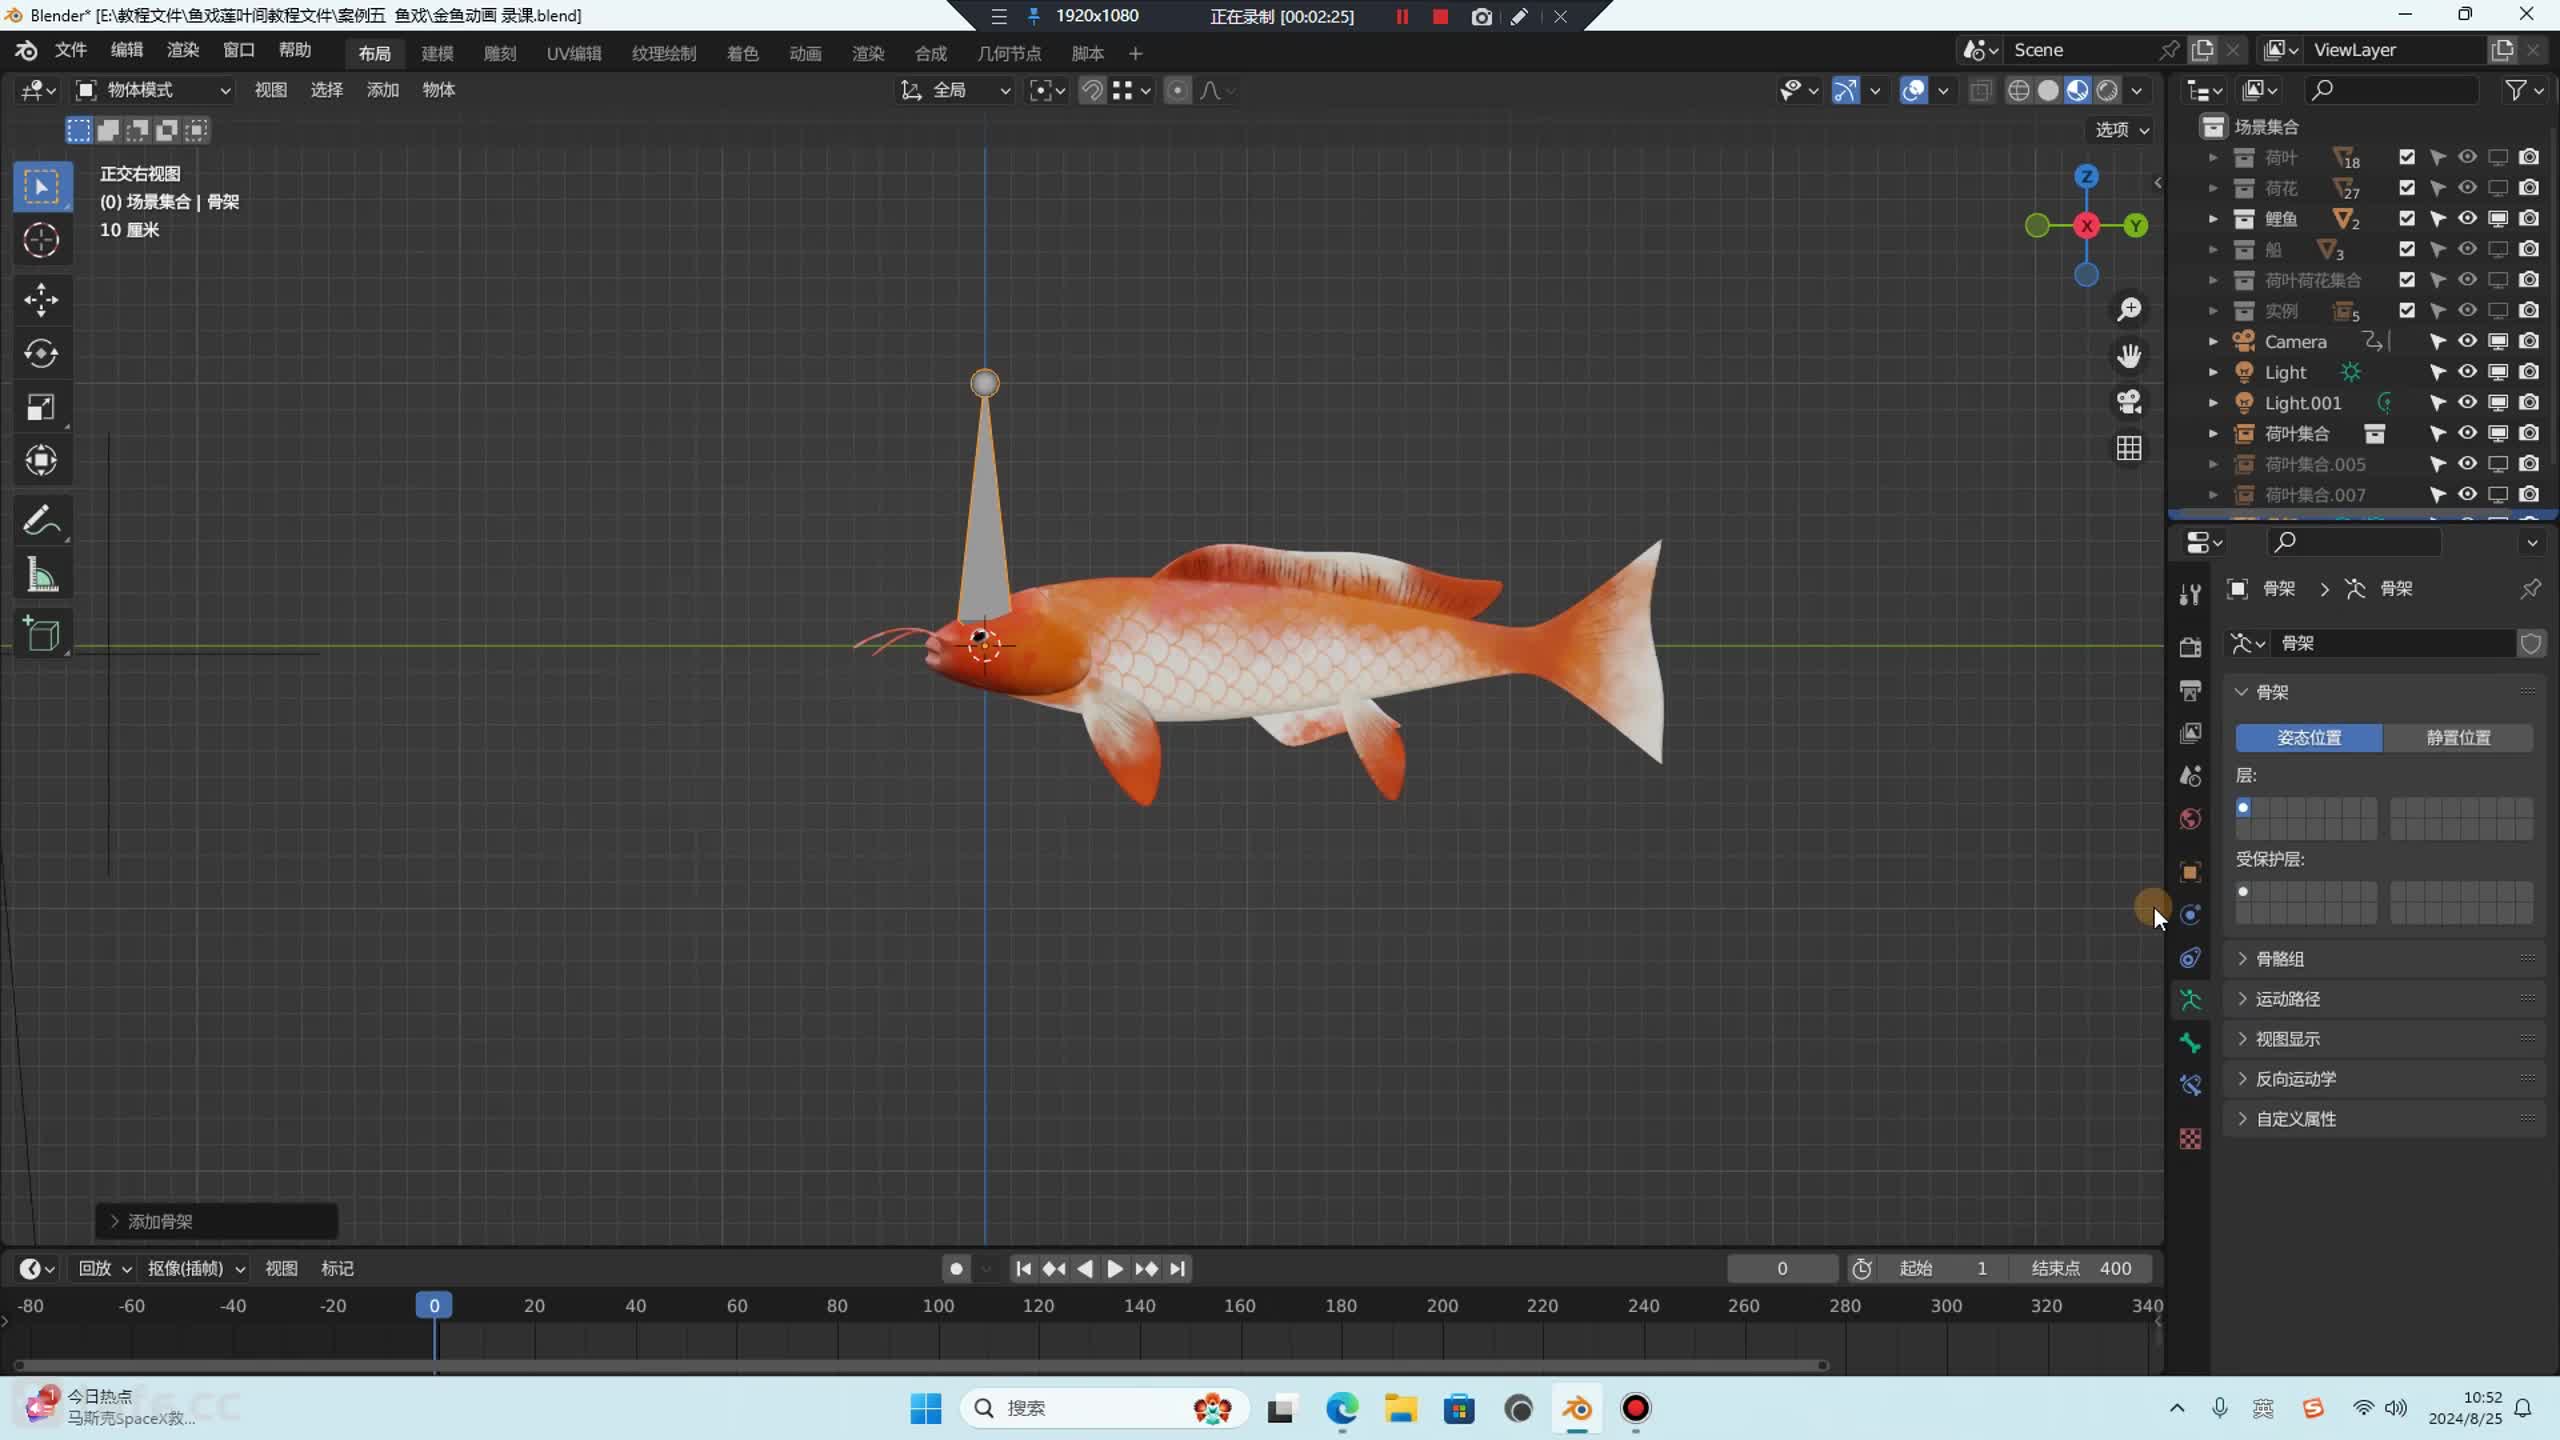Open the Physics properties tab
2560x1440 pixels.
pyautogui.click(x=2190, y=915)
